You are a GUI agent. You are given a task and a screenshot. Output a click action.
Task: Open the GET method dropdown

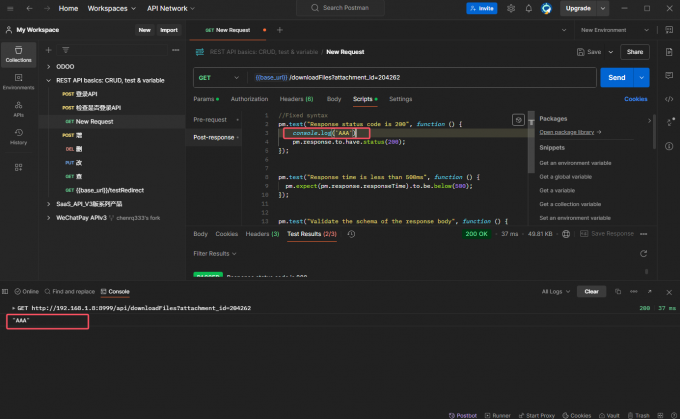point(219,78)
